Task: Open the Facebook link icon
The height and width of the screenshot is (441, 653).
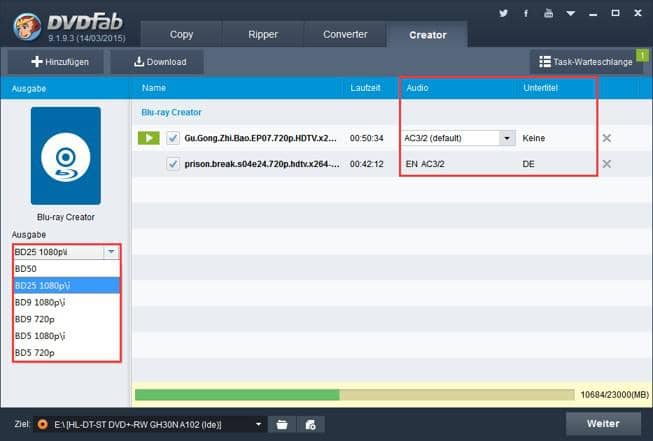Action: tap(526, 13)
